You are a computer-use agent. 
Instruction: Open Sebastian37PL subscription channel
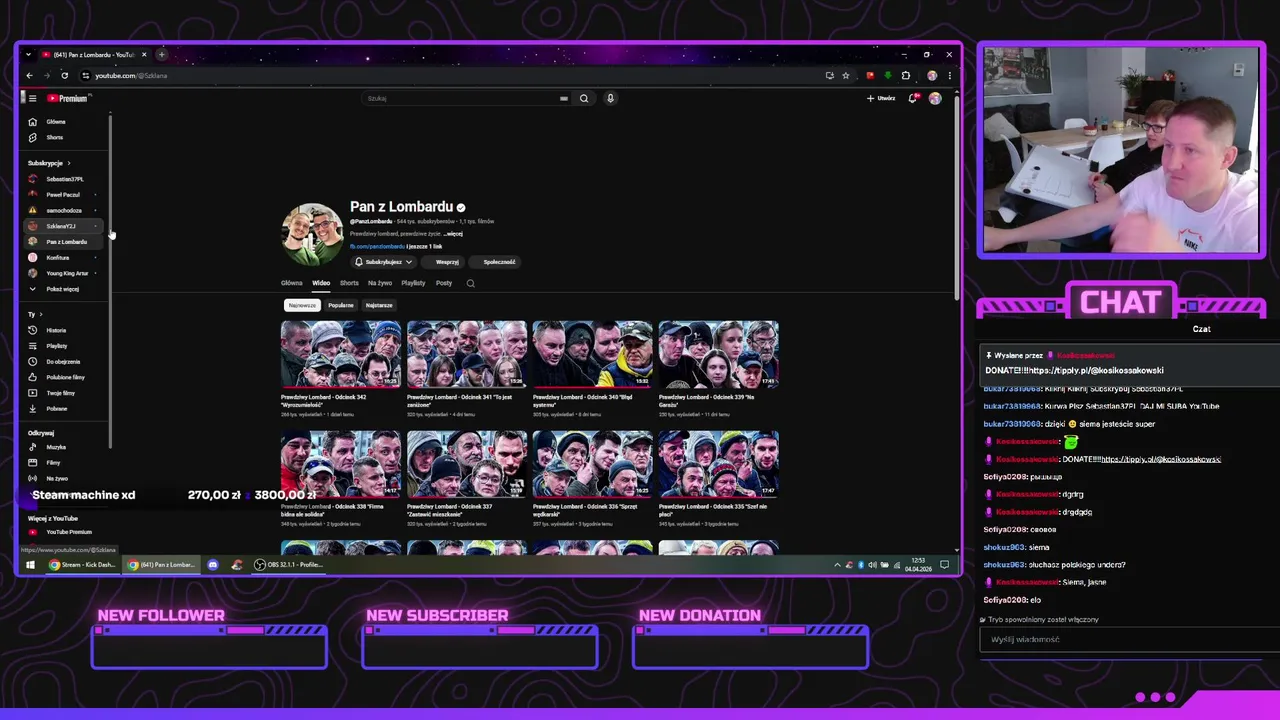click(65, 179)
